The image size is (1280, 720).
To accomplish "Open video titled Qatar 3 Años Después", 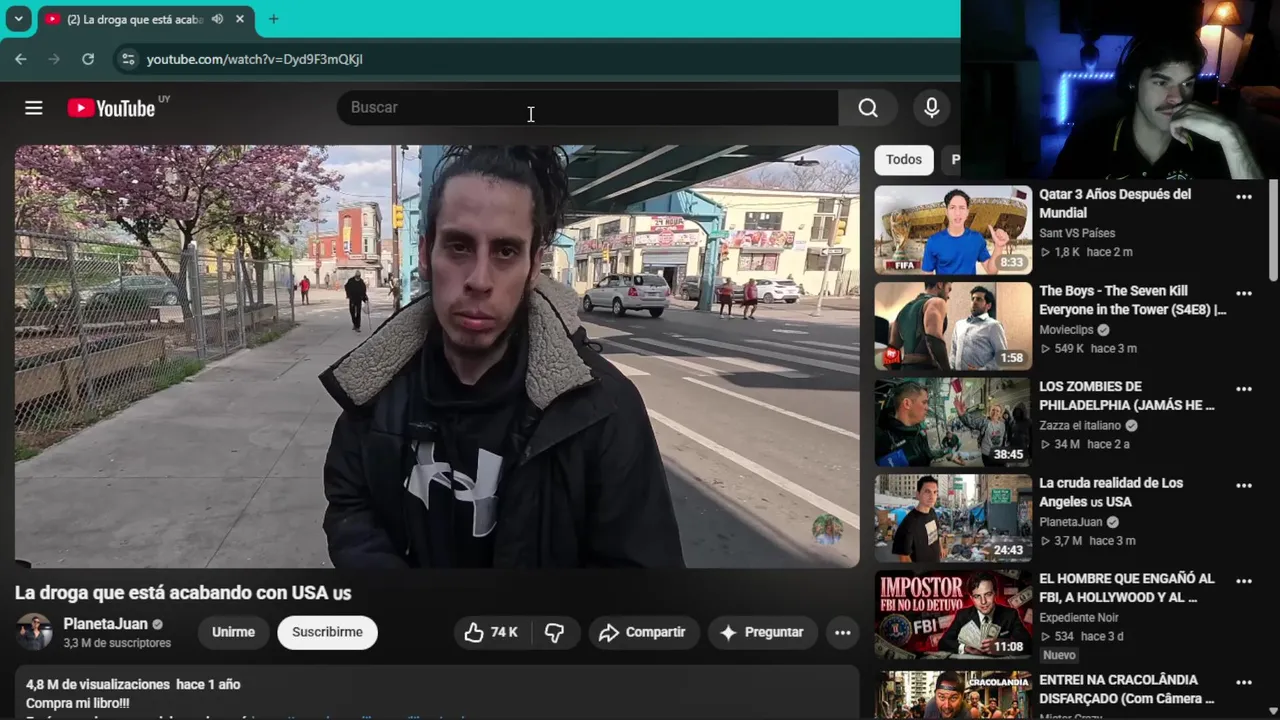I will click(x=1115, y=204).
